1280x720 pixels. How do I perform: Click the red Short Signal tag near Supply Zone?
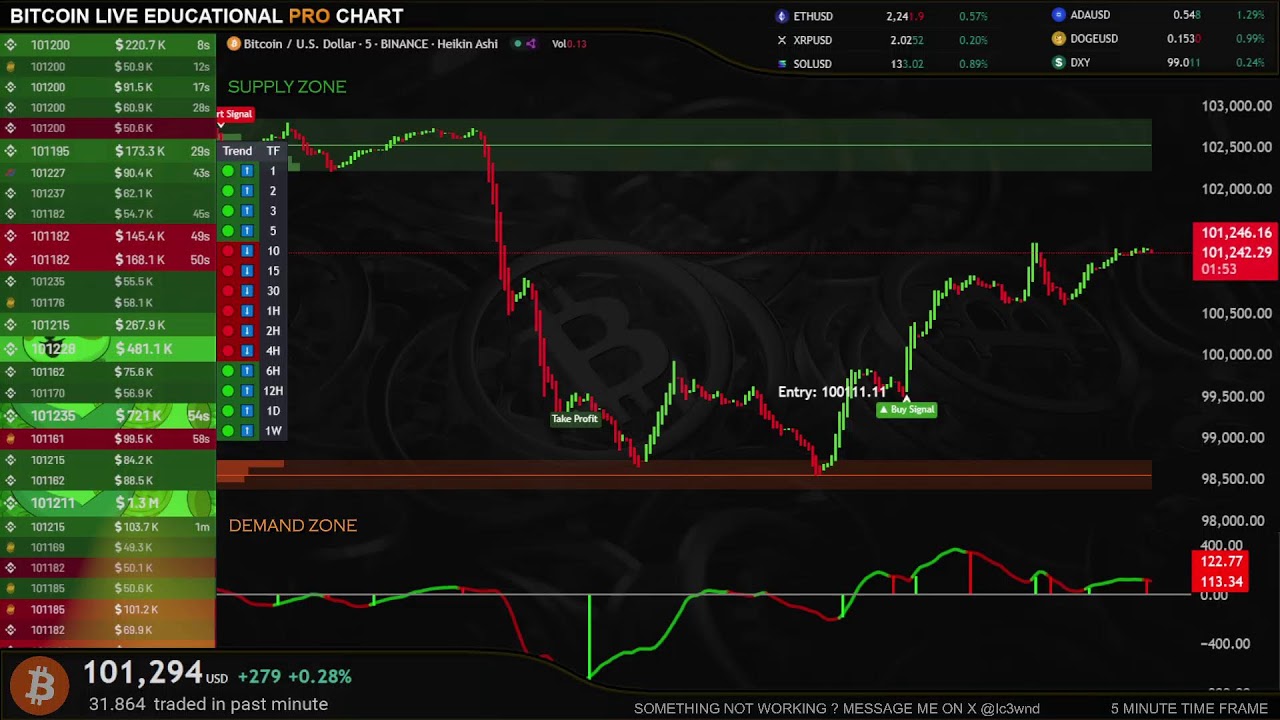[x=235, y=114]
